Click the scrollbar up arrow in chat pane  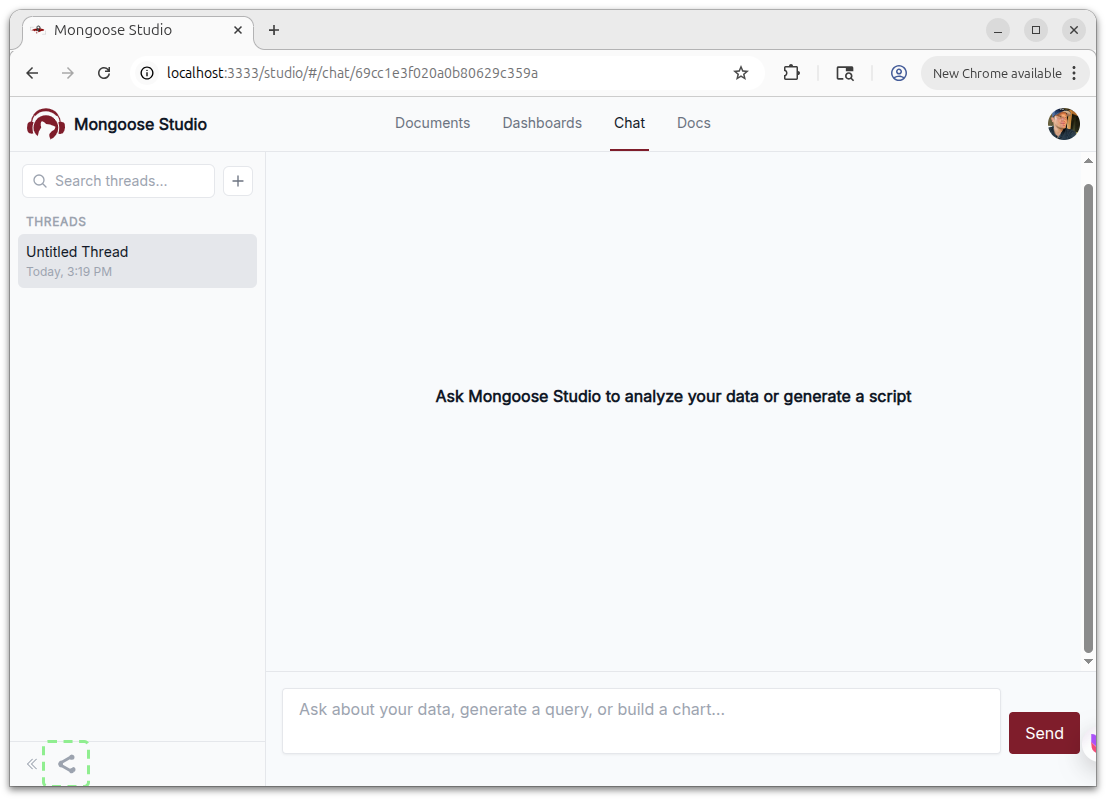point(1088,161)
